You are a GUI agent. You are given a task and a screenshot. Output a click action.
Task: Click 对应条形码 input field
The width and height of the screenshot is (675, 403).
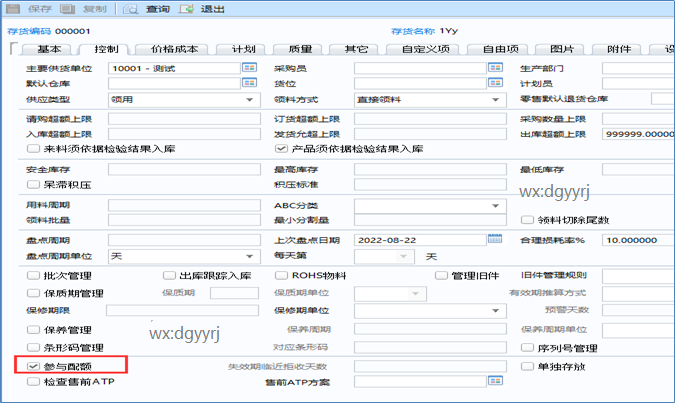tap(430, 347)
